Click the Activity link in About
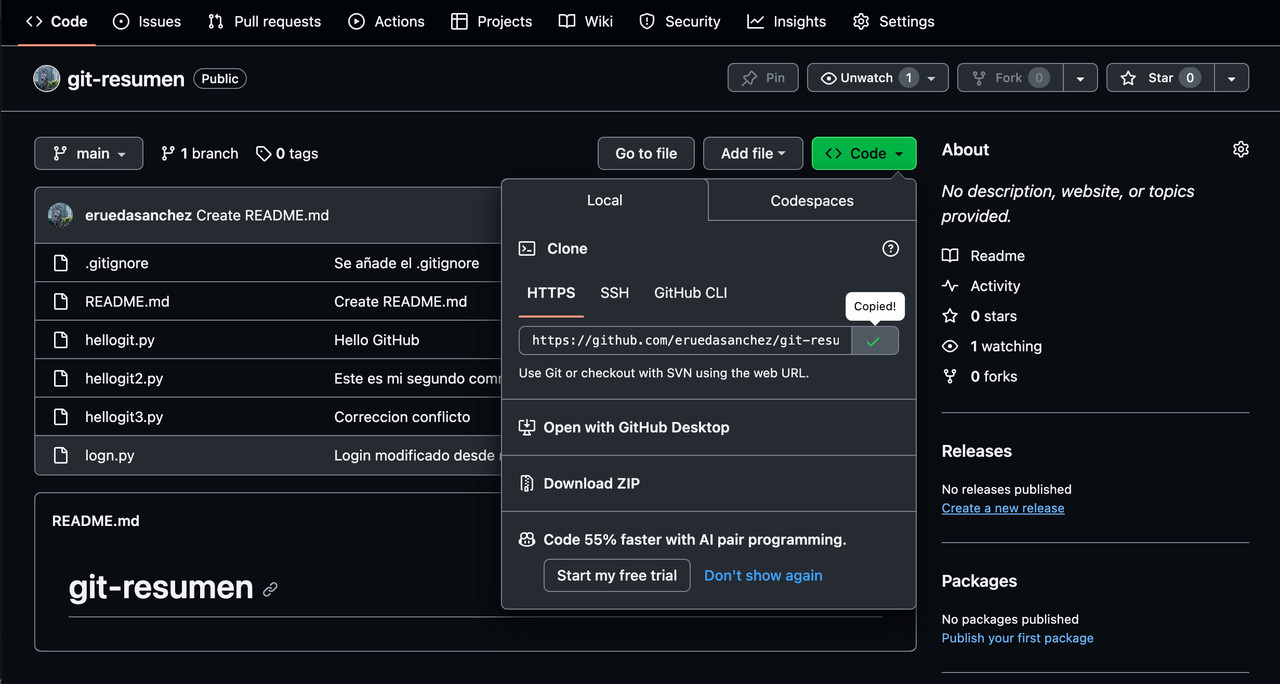This screenshot has height=684, width=1280. (982, 286)
